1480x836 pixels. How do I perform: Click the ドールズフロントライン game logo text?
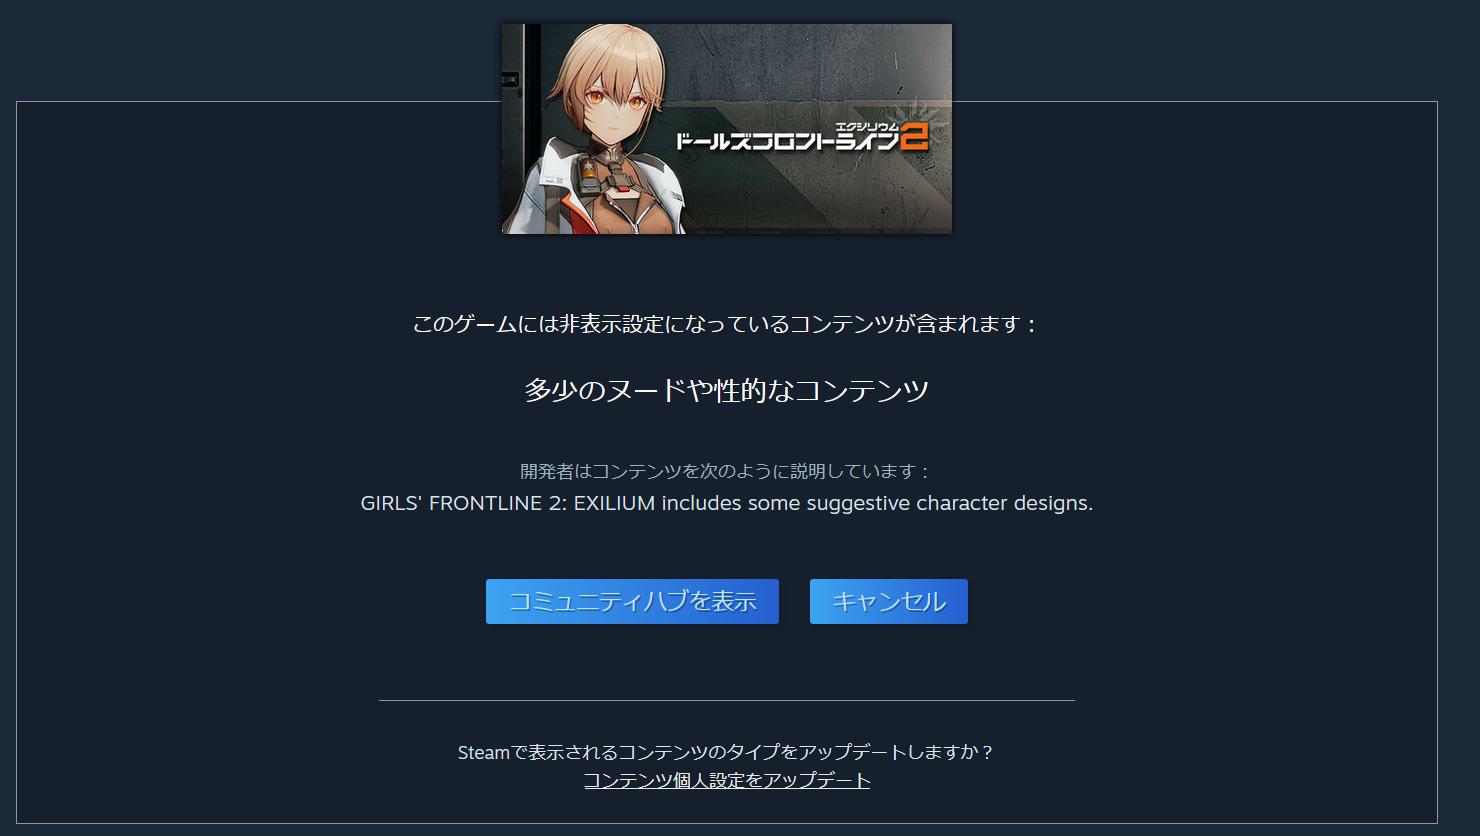tap(787, 140)
